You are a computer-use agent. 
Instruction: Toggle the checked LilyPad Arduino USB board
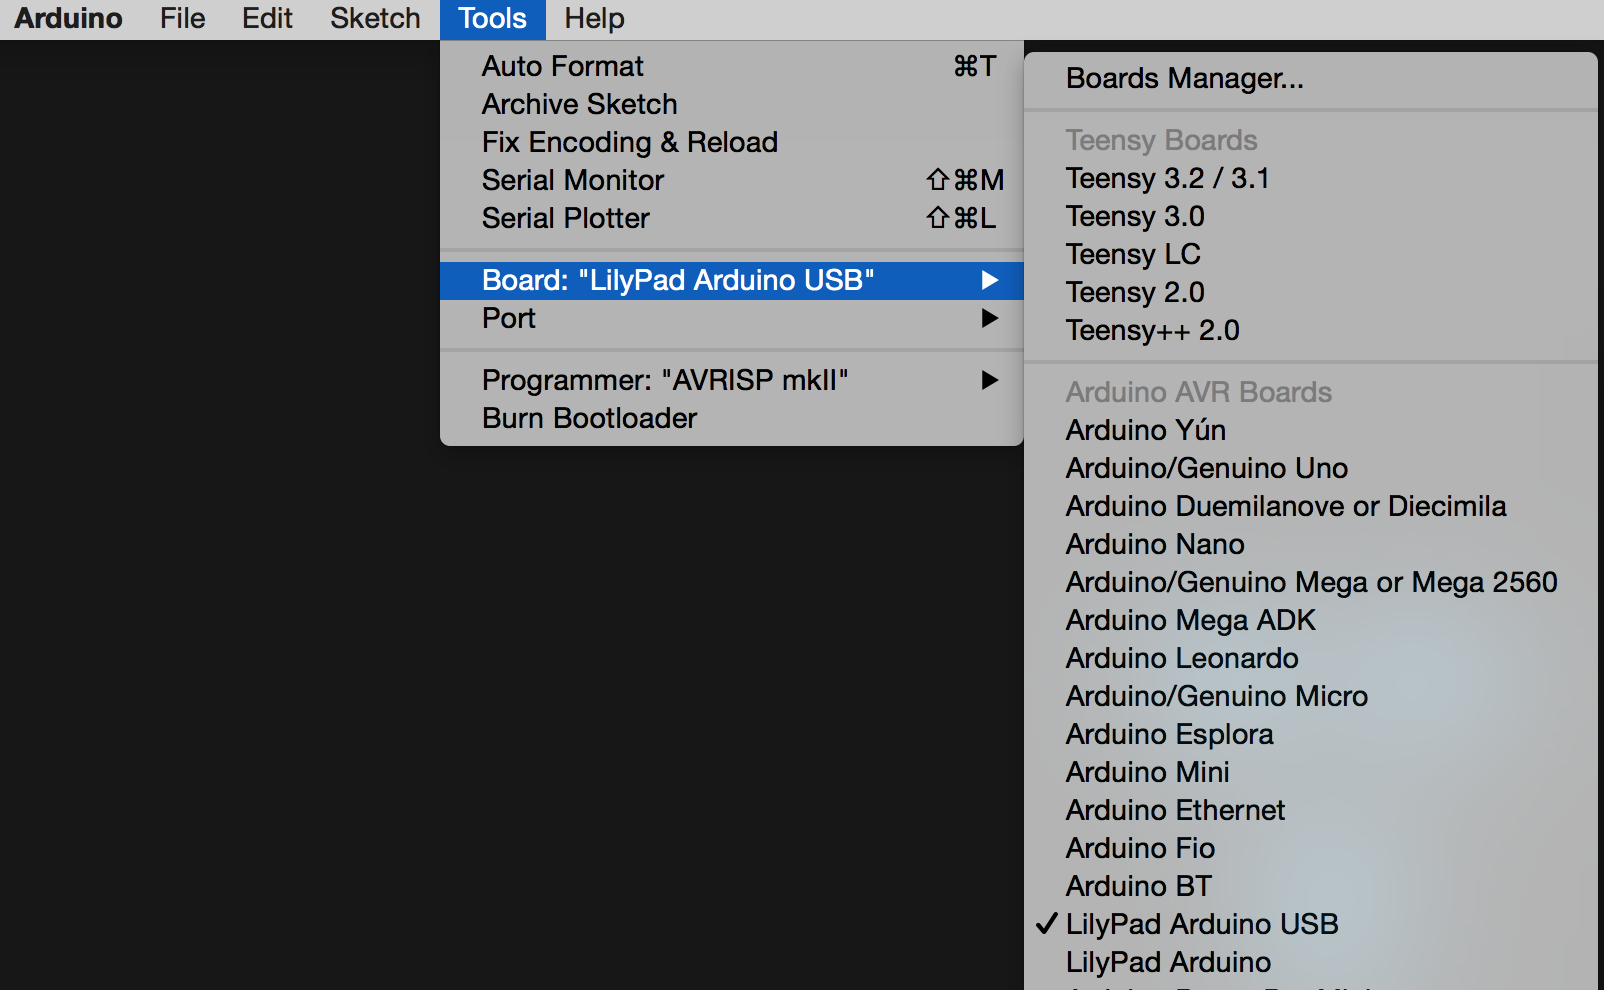pos(1202,924)
